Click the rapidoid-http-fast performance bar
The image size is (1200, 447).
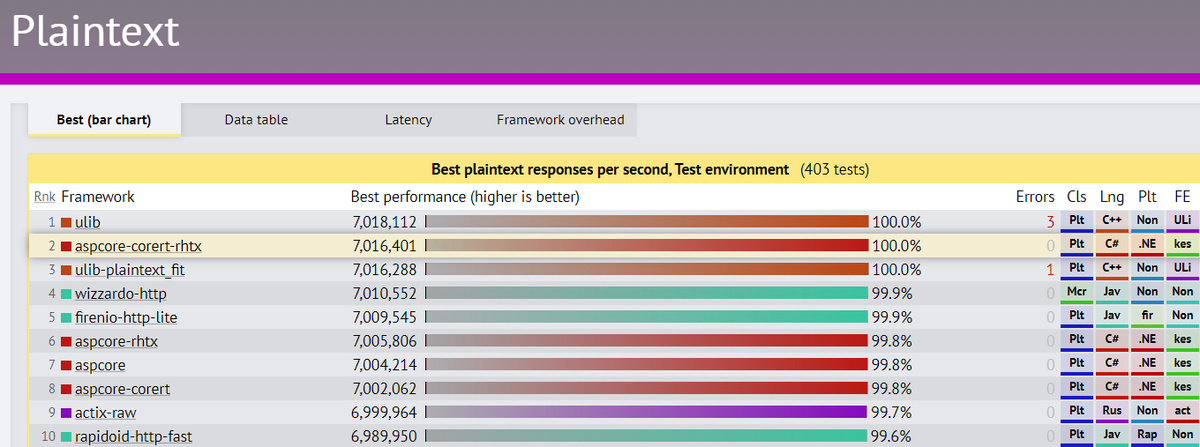click(646, 437)
